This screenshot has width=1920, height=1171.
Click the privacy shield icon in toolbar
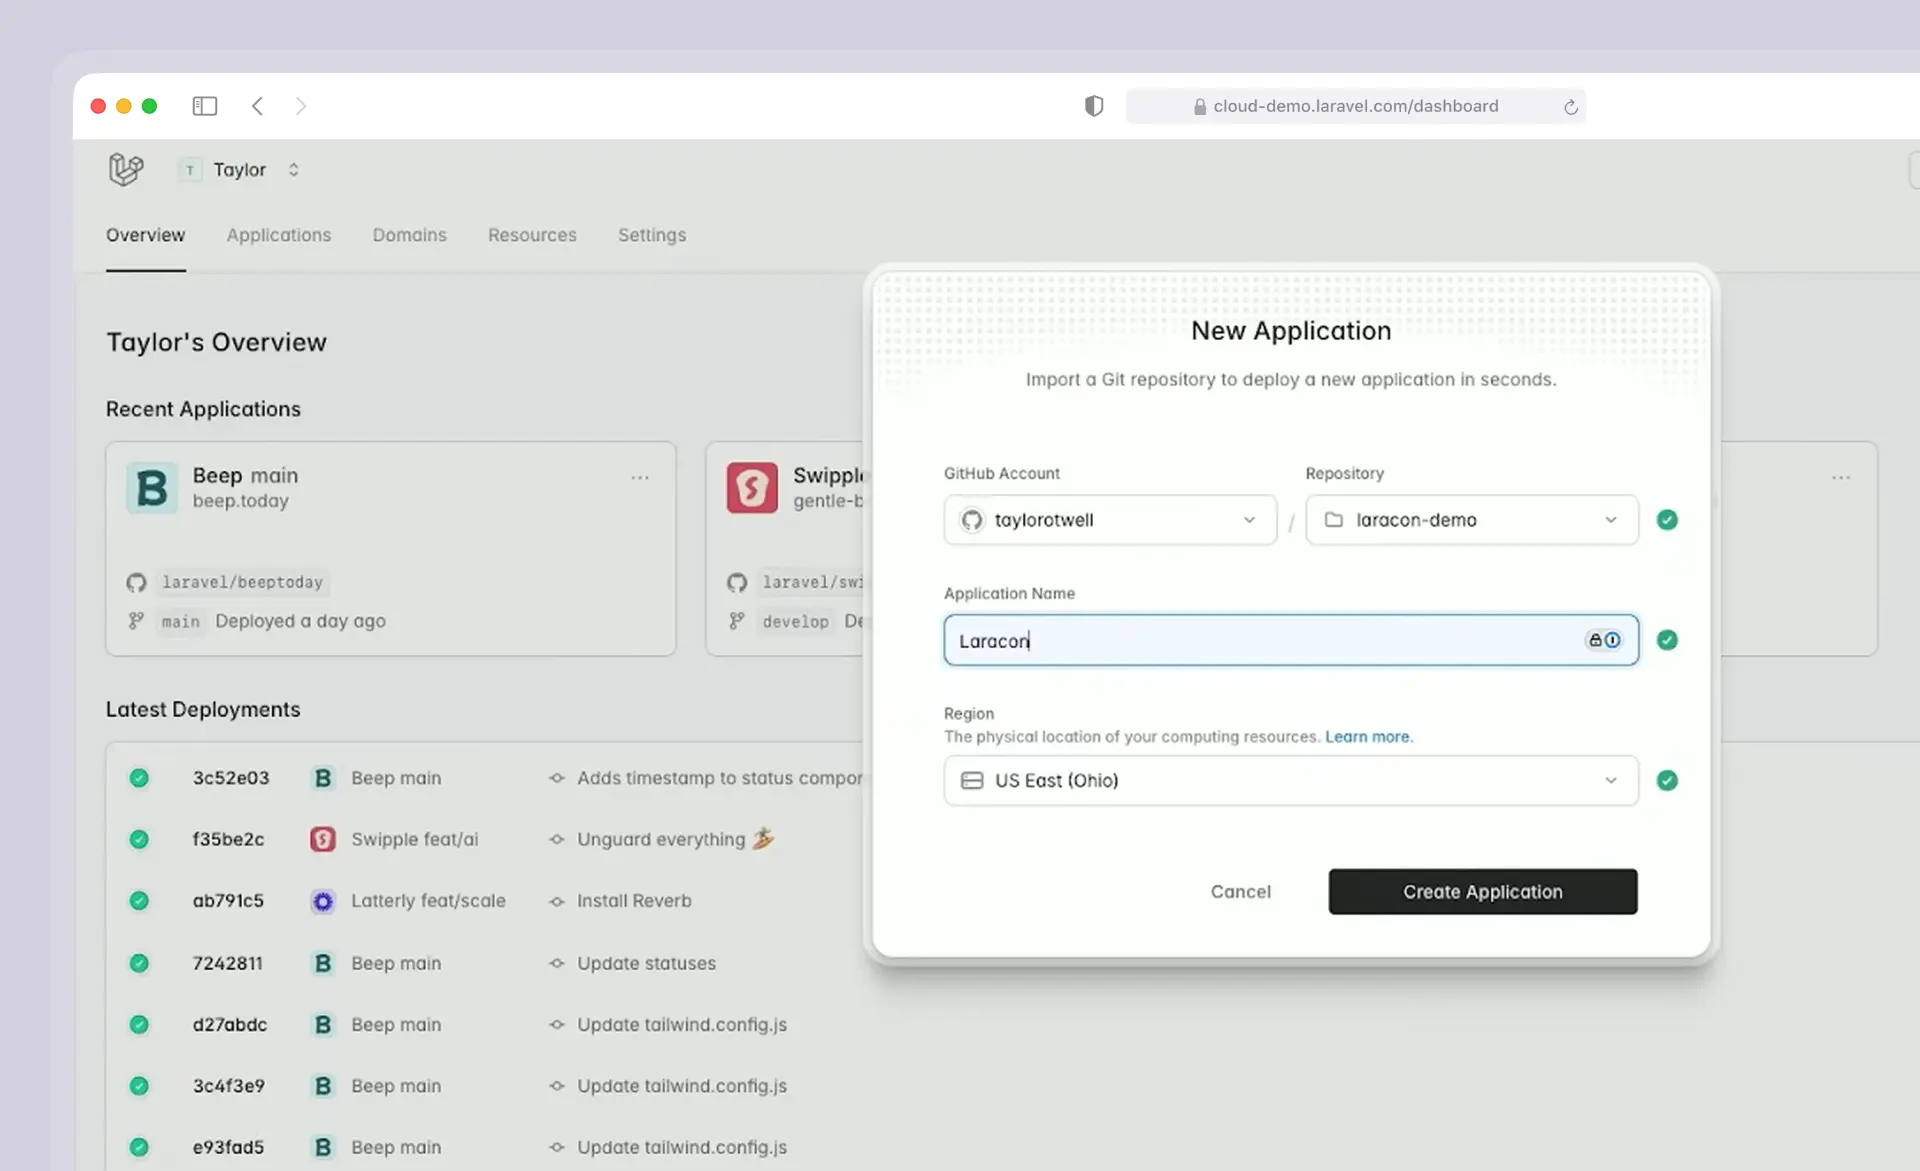(x=1094, y=106)
